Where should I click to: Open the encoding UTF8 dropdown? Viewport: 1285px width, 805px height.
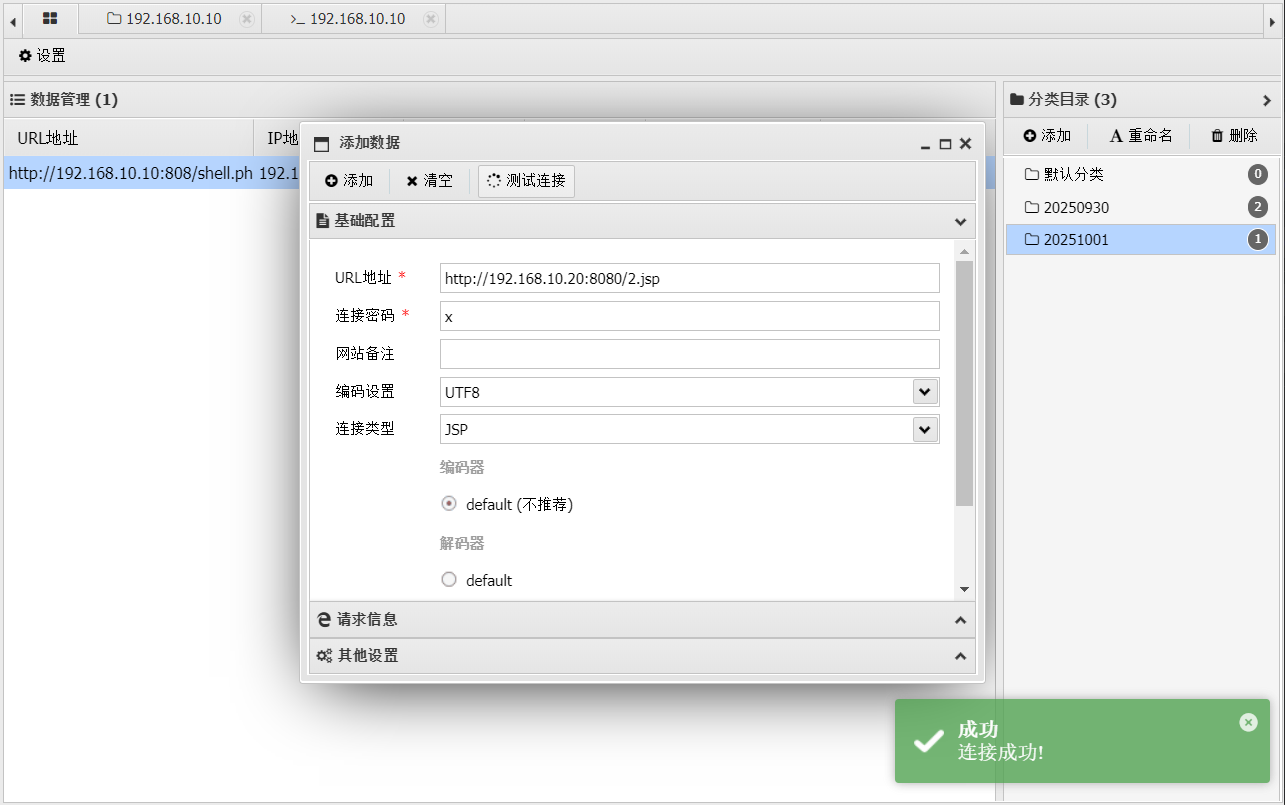pos(925,392)
